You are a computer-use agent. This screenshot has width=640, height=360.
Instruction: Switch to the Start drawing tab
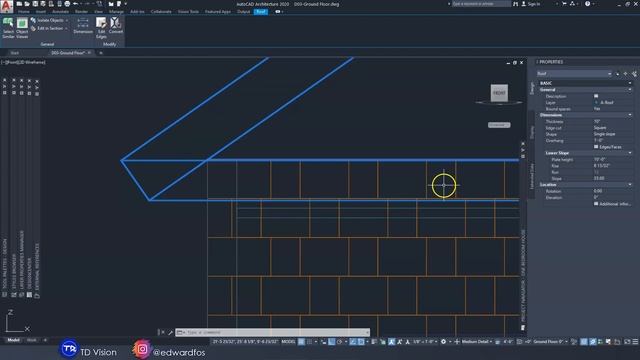(x=15, y=53)
